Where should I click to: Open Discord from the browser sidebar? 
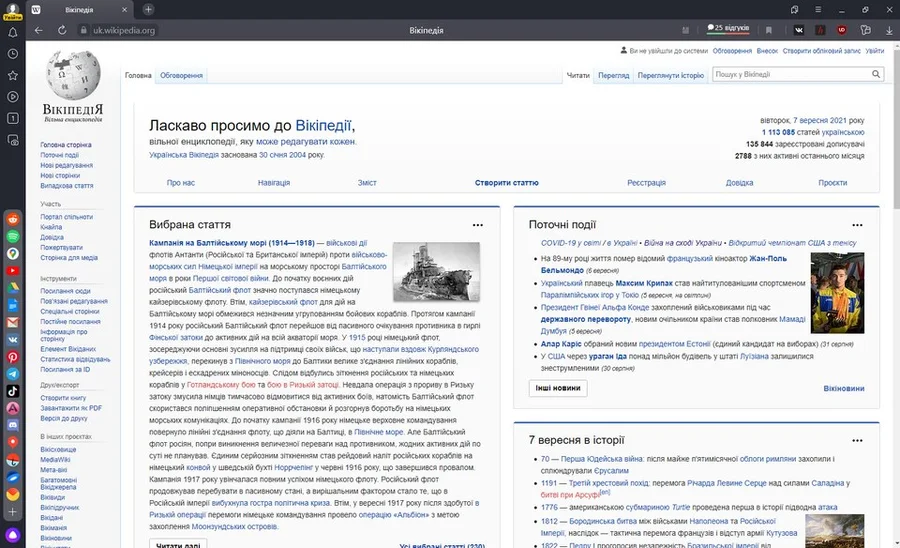13,425
